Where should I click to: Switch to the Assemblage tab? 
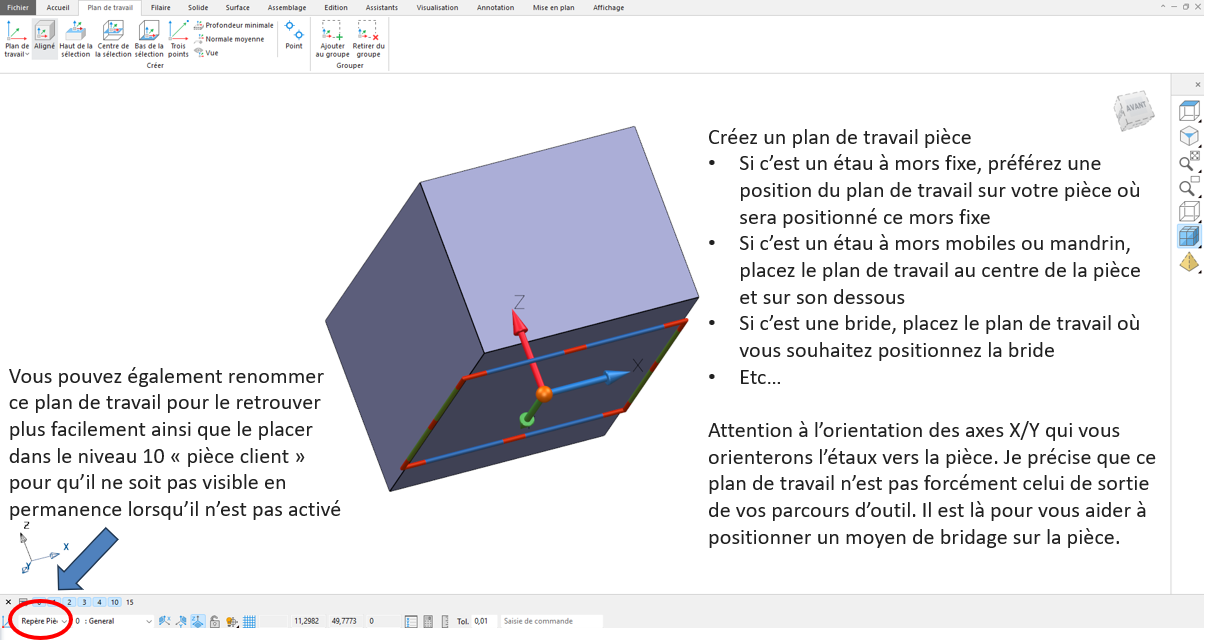[288, 7]
